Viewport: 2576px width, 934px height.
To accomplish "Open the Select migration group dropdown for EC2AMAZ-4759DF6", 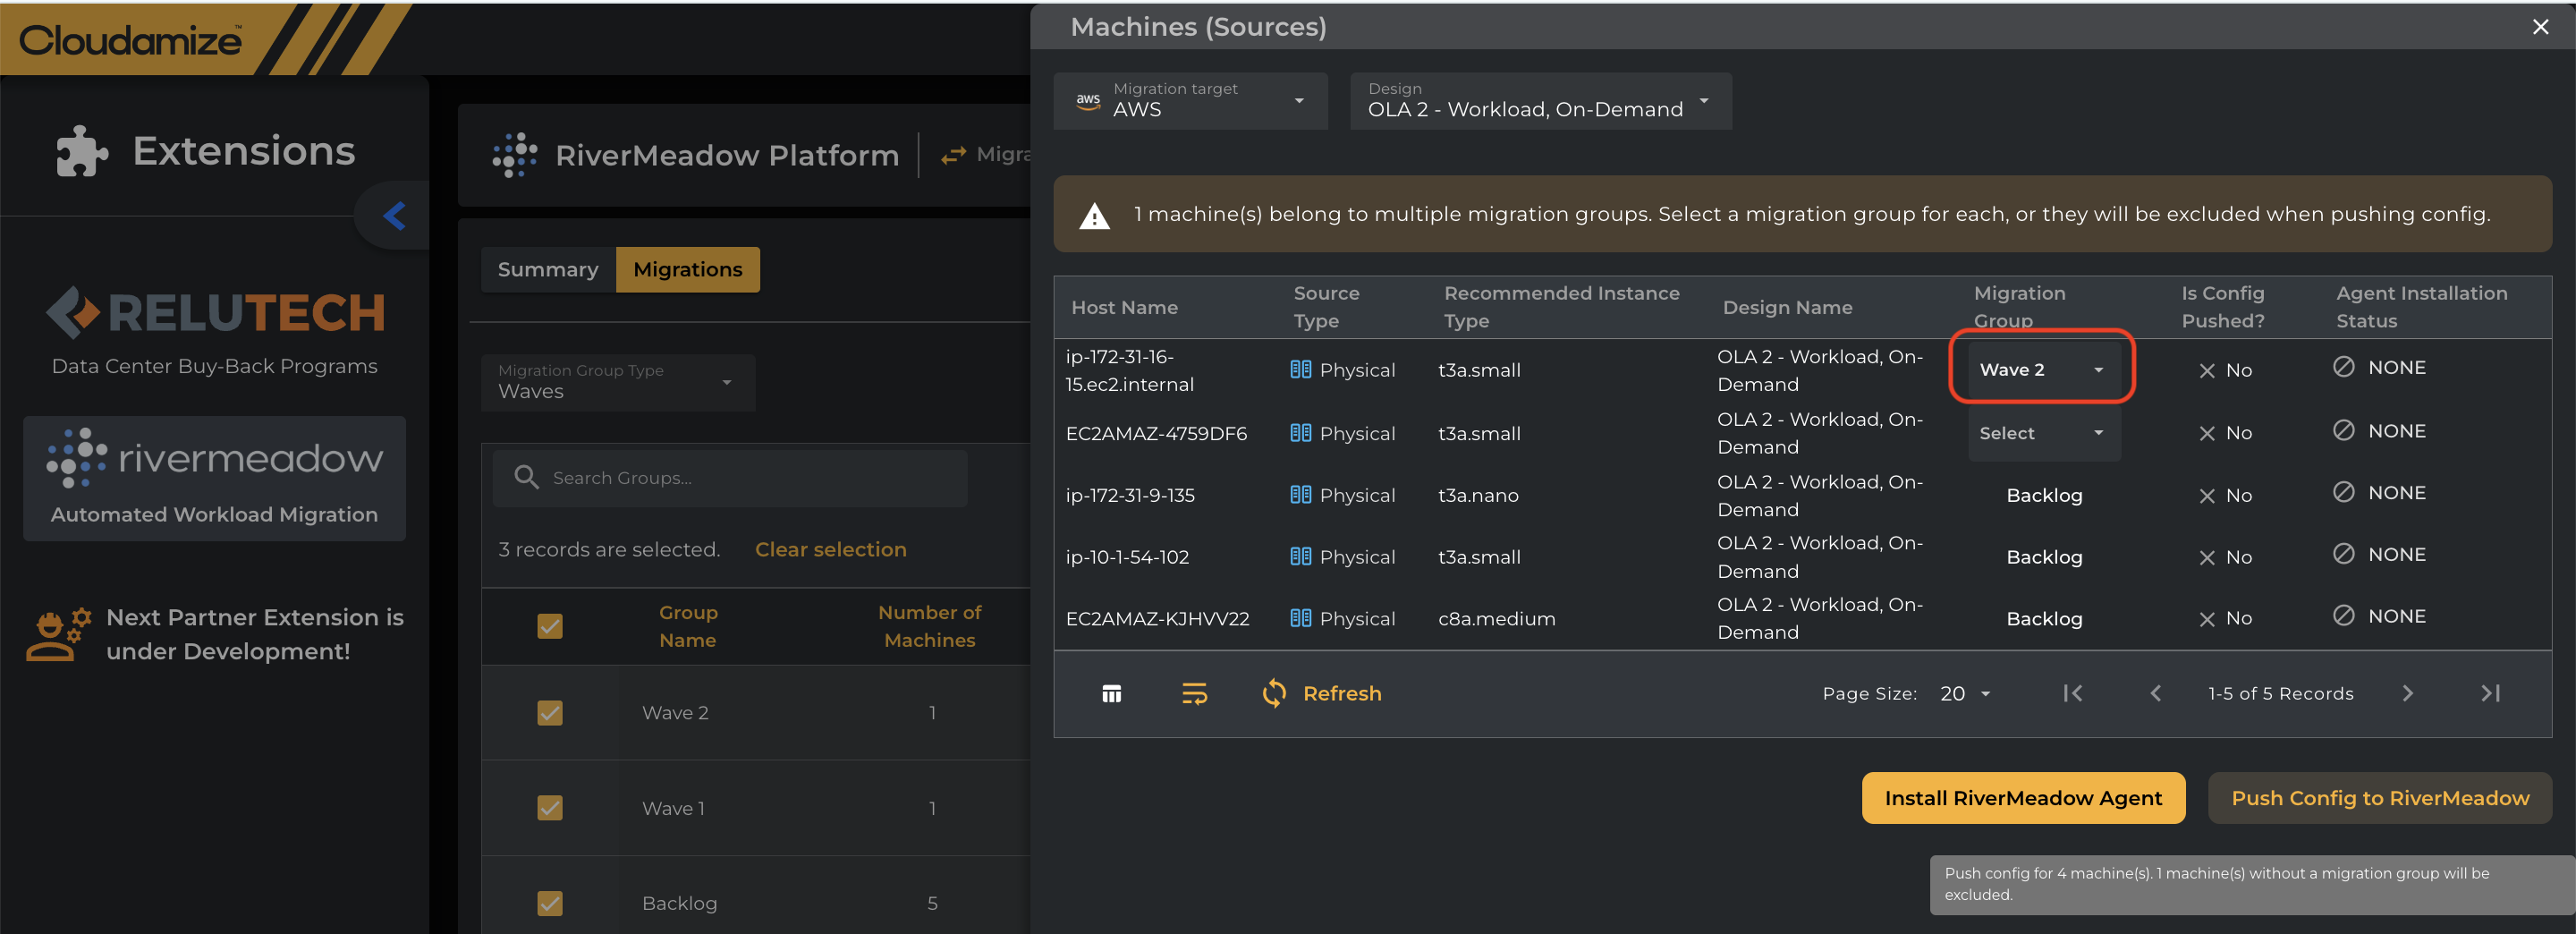I will pyautogui.click(x=2042, y=433).
